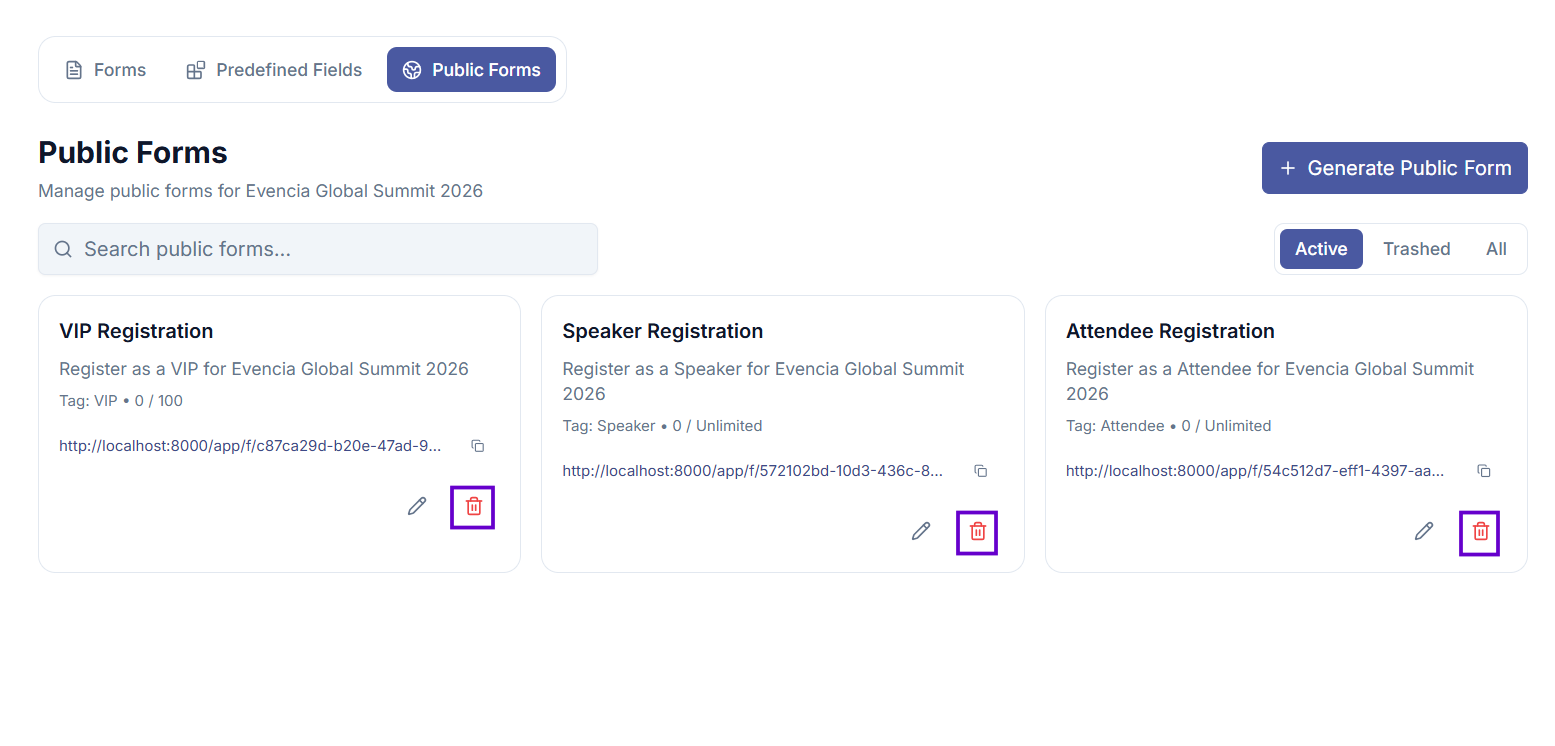Focus the Search public forms field
Viewport: 1555px width, 746px height.
coord(318,249)
